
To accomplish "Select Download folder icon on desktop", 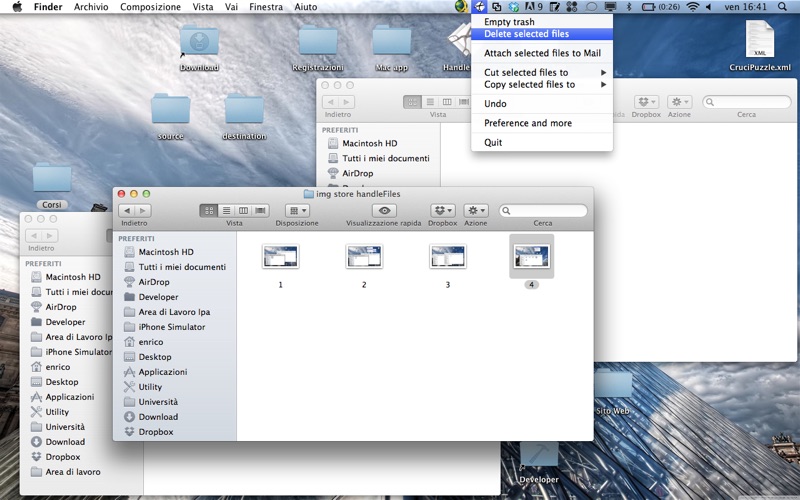I will [x=199, y=42].
